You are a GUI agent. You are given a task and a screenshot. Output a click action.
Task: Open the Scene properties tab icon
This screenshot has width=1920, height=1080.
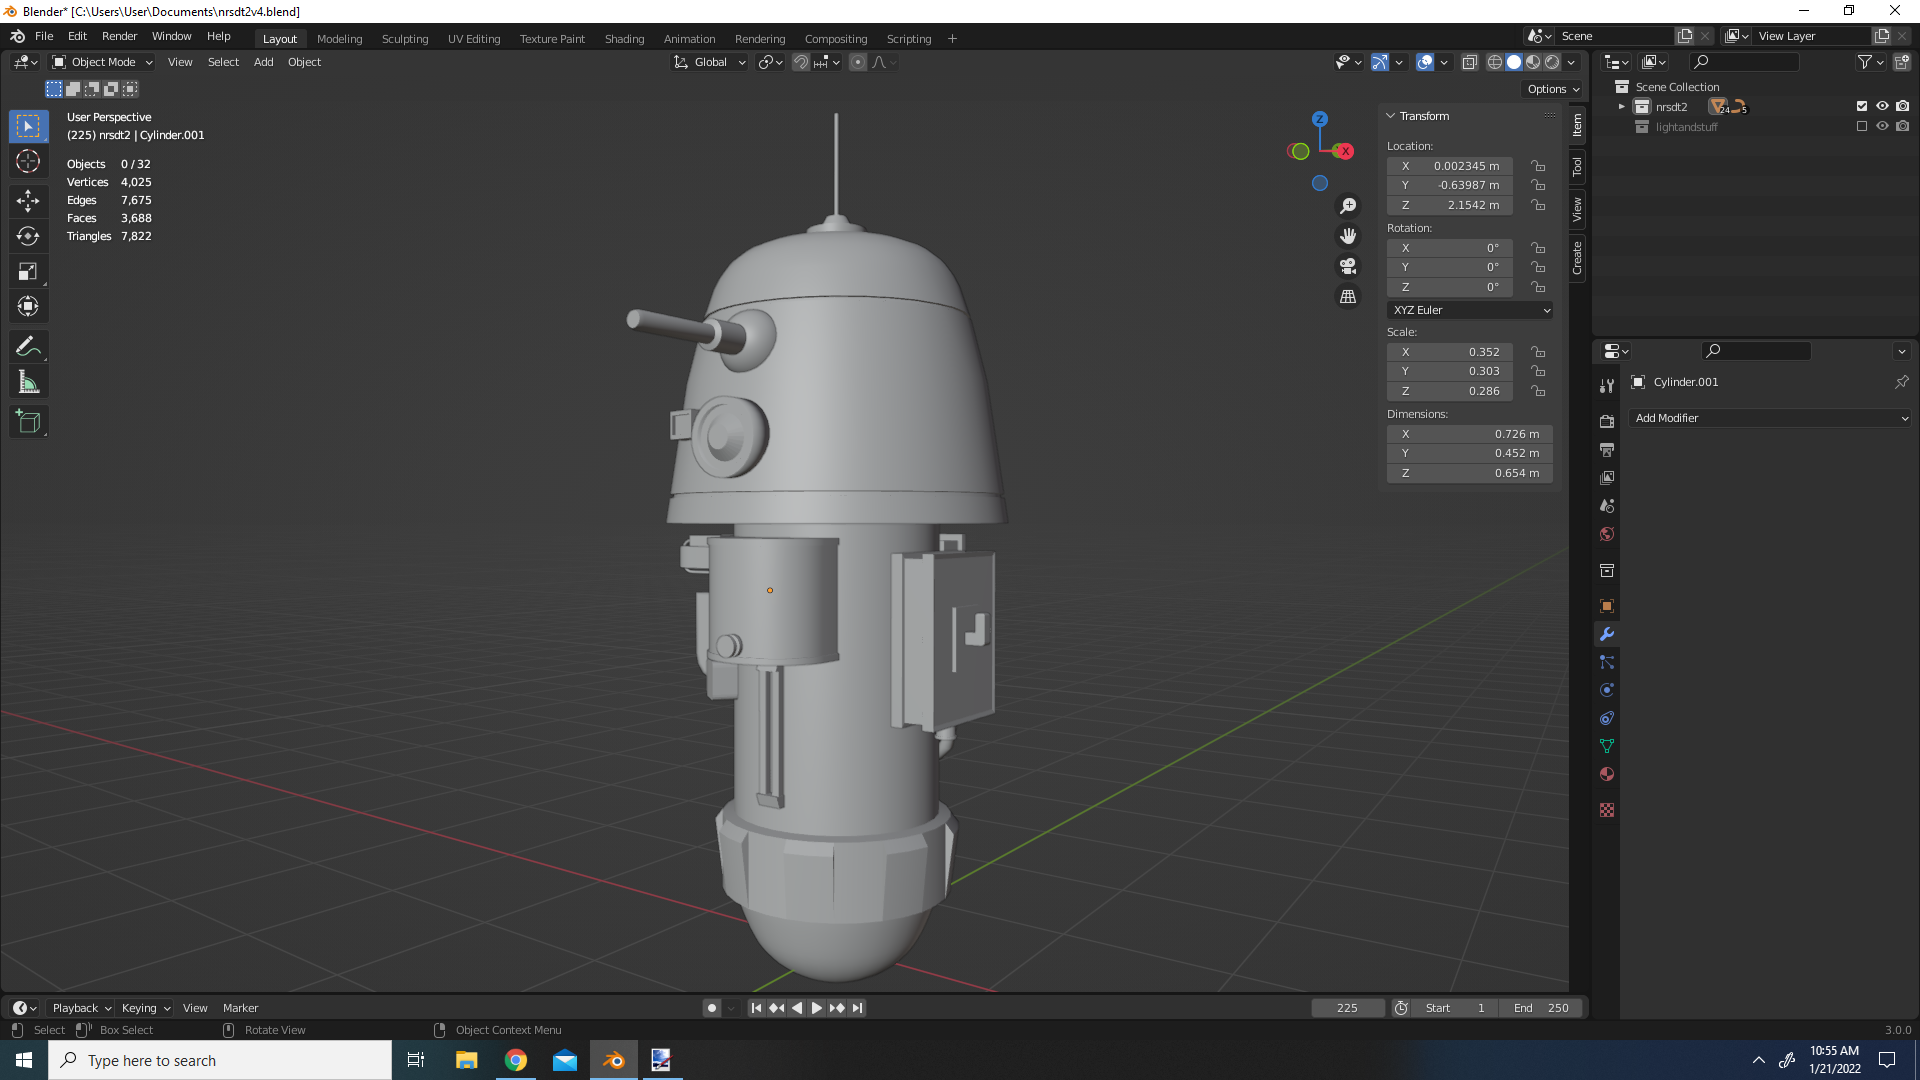(x=1607, y=506)
